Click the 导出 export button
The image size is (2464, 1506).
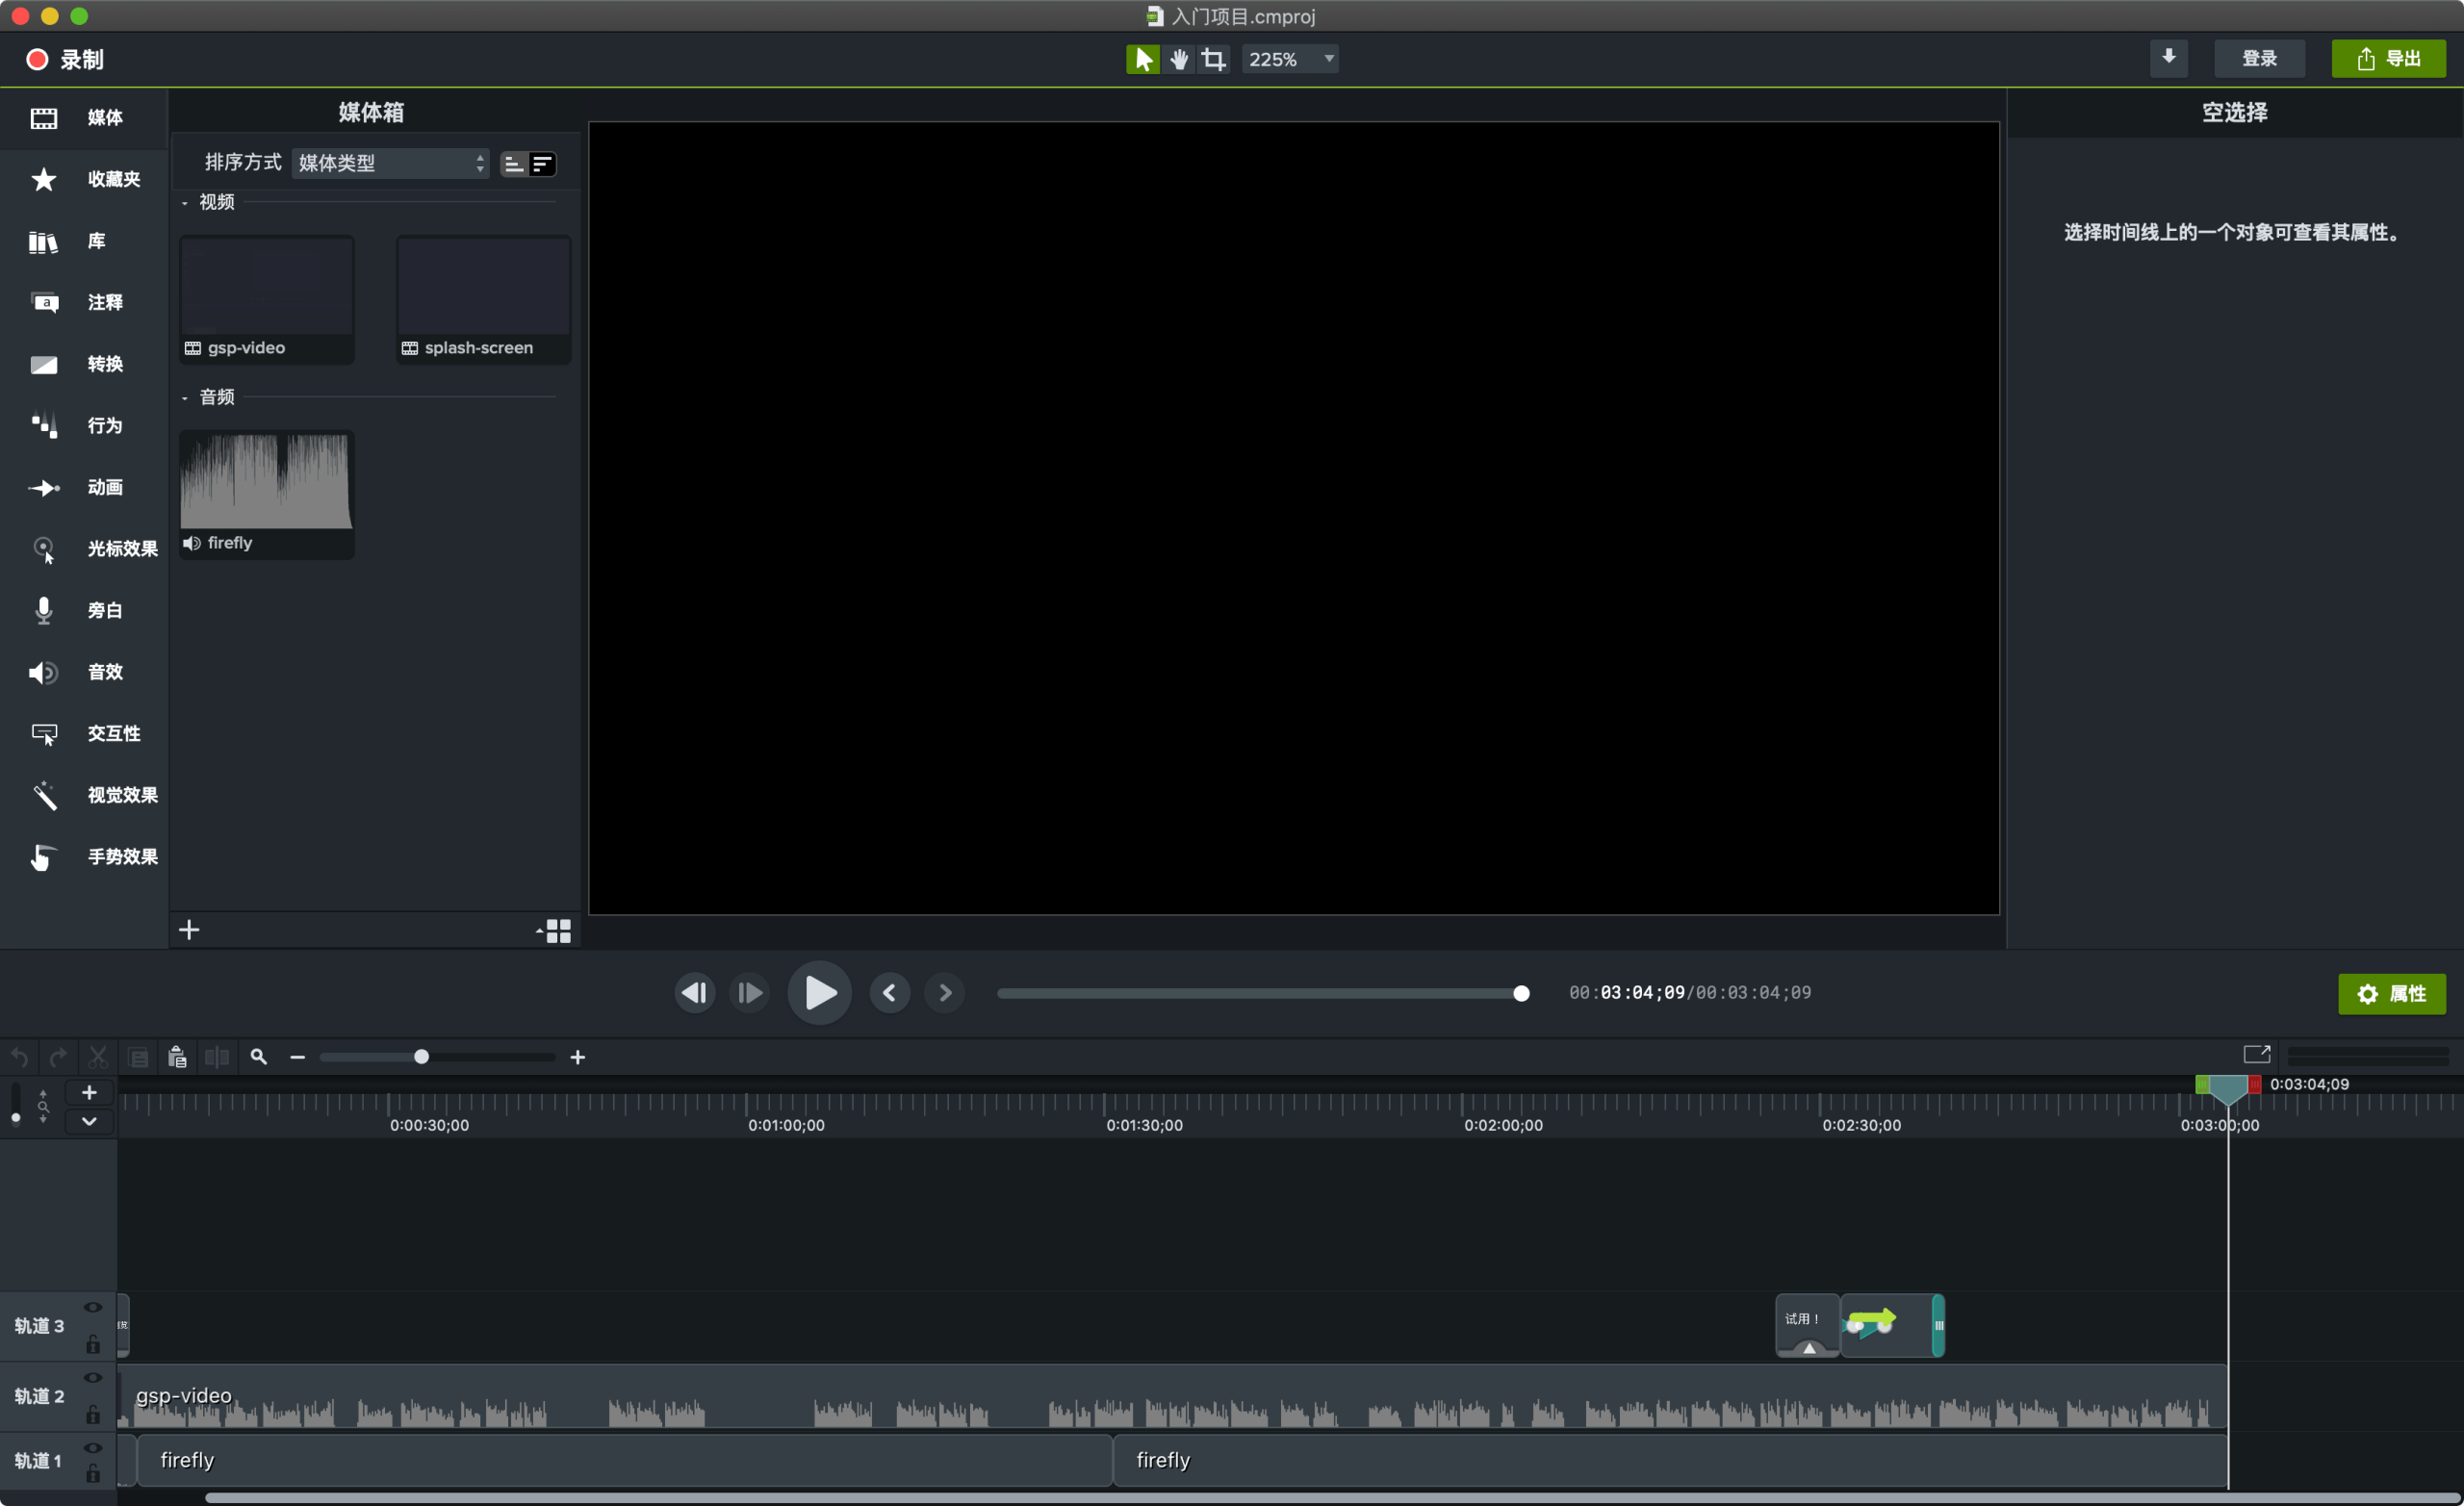[x=2388, y=59]
